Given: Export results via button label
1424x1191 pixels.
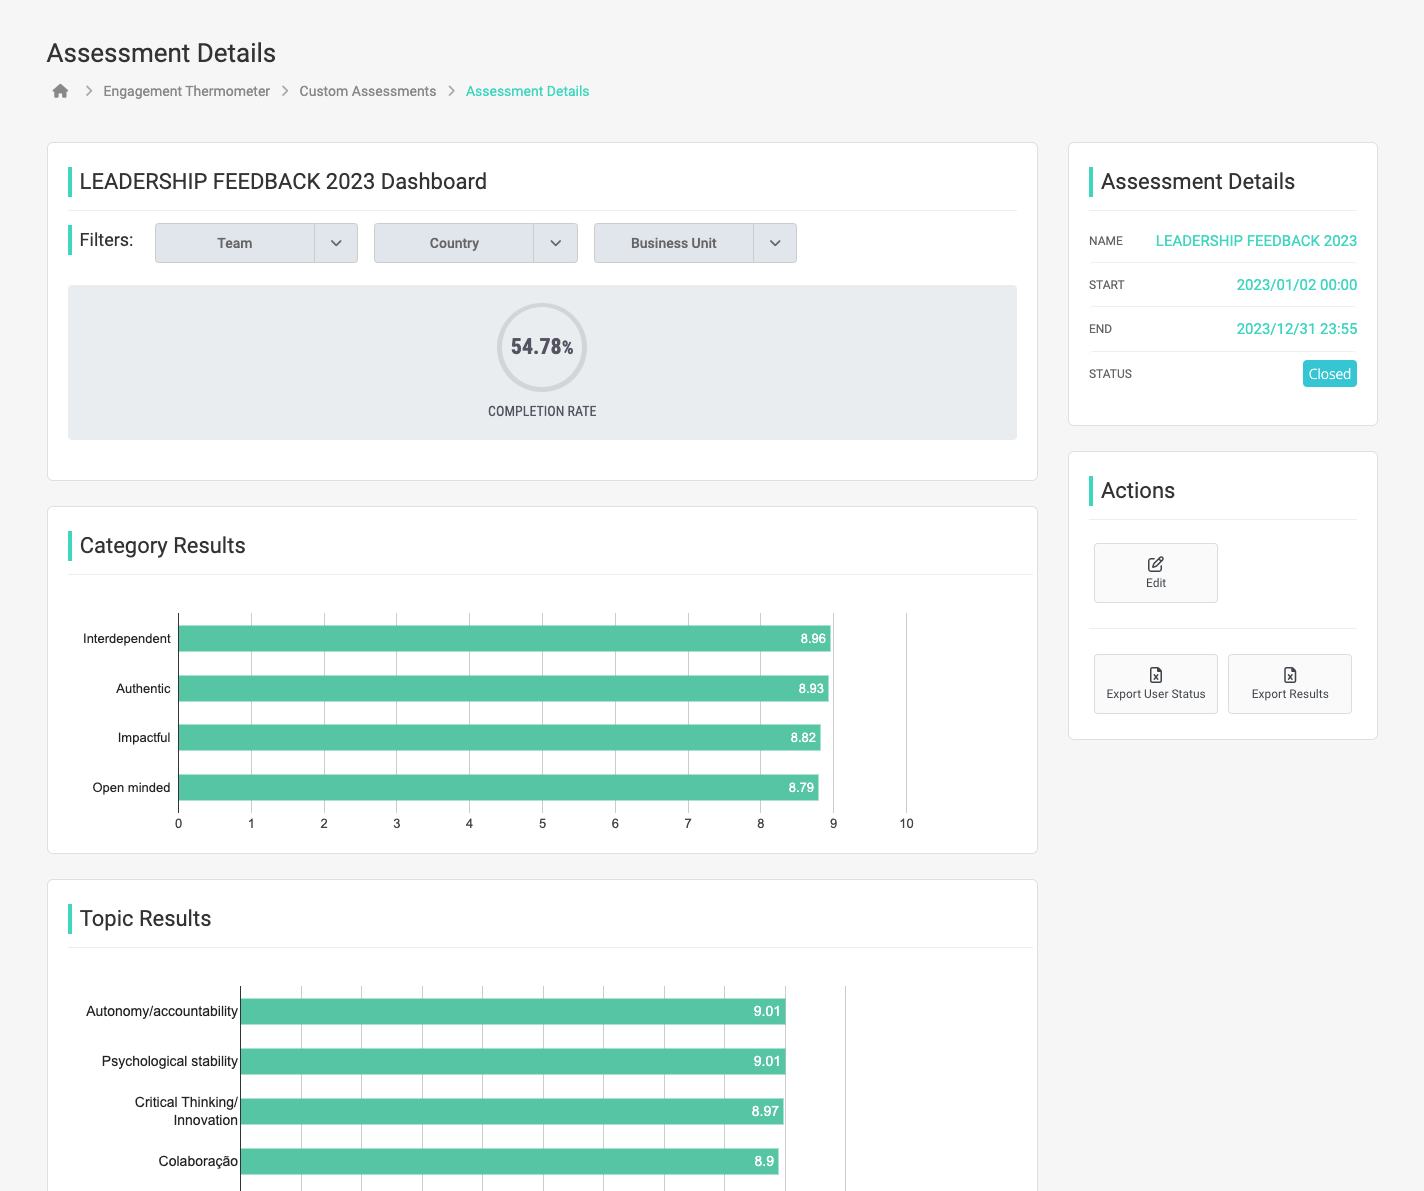Looking at the screenshot, I should (1290, 694).
